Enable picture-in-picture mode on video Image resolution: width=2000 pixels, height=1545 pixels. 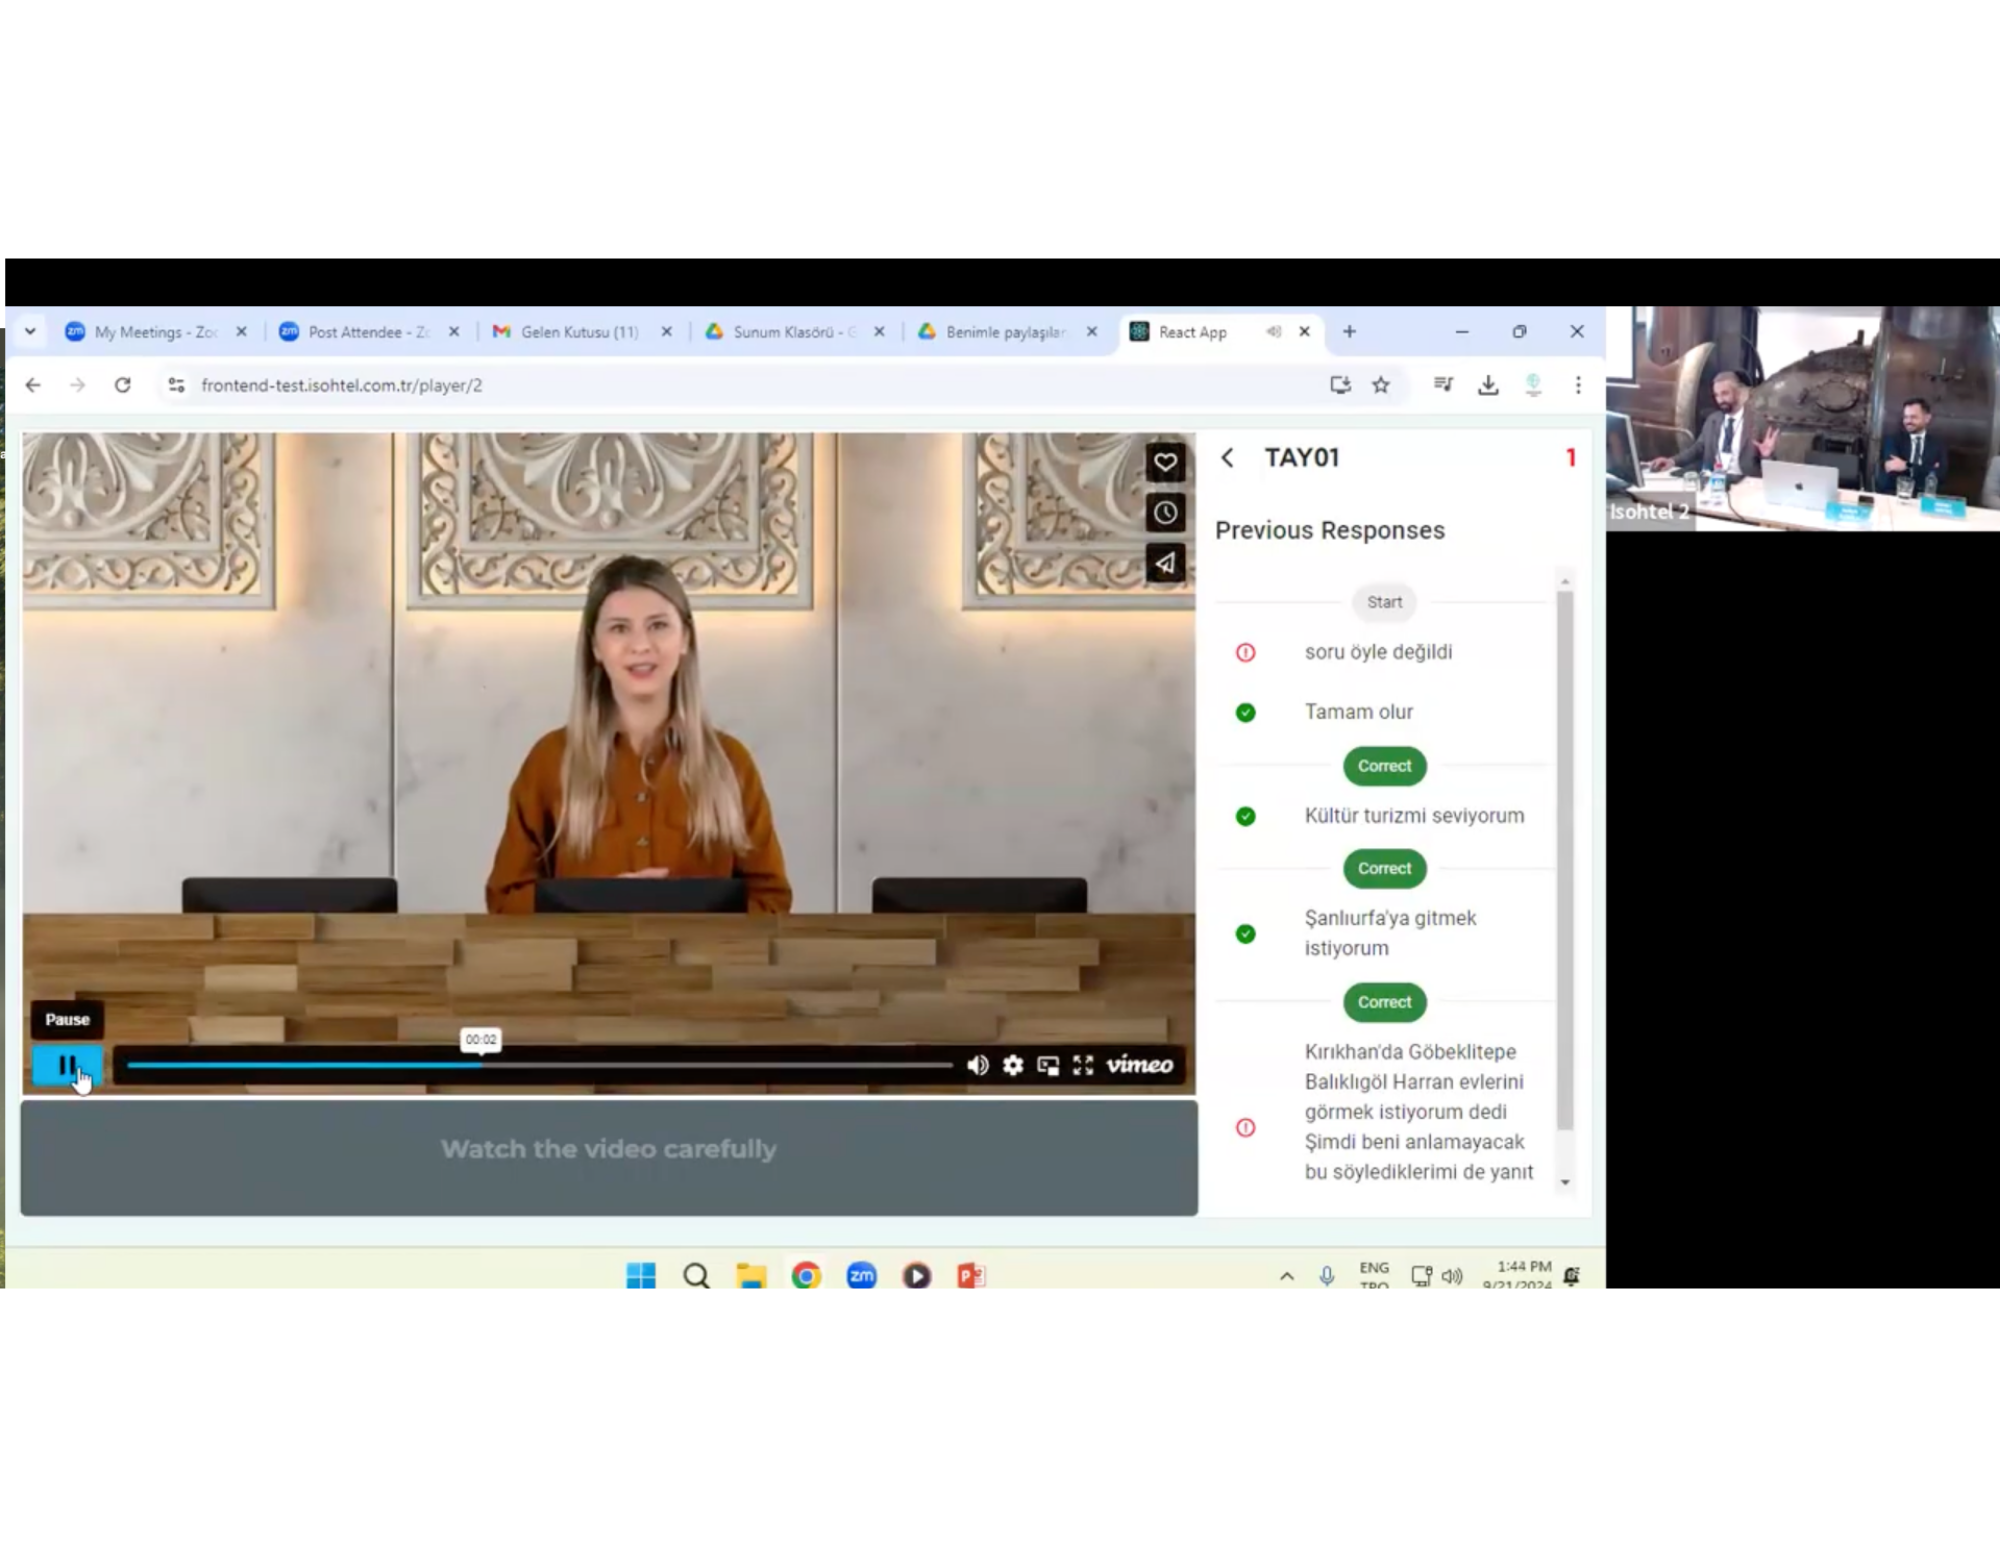point(1048,1065)
